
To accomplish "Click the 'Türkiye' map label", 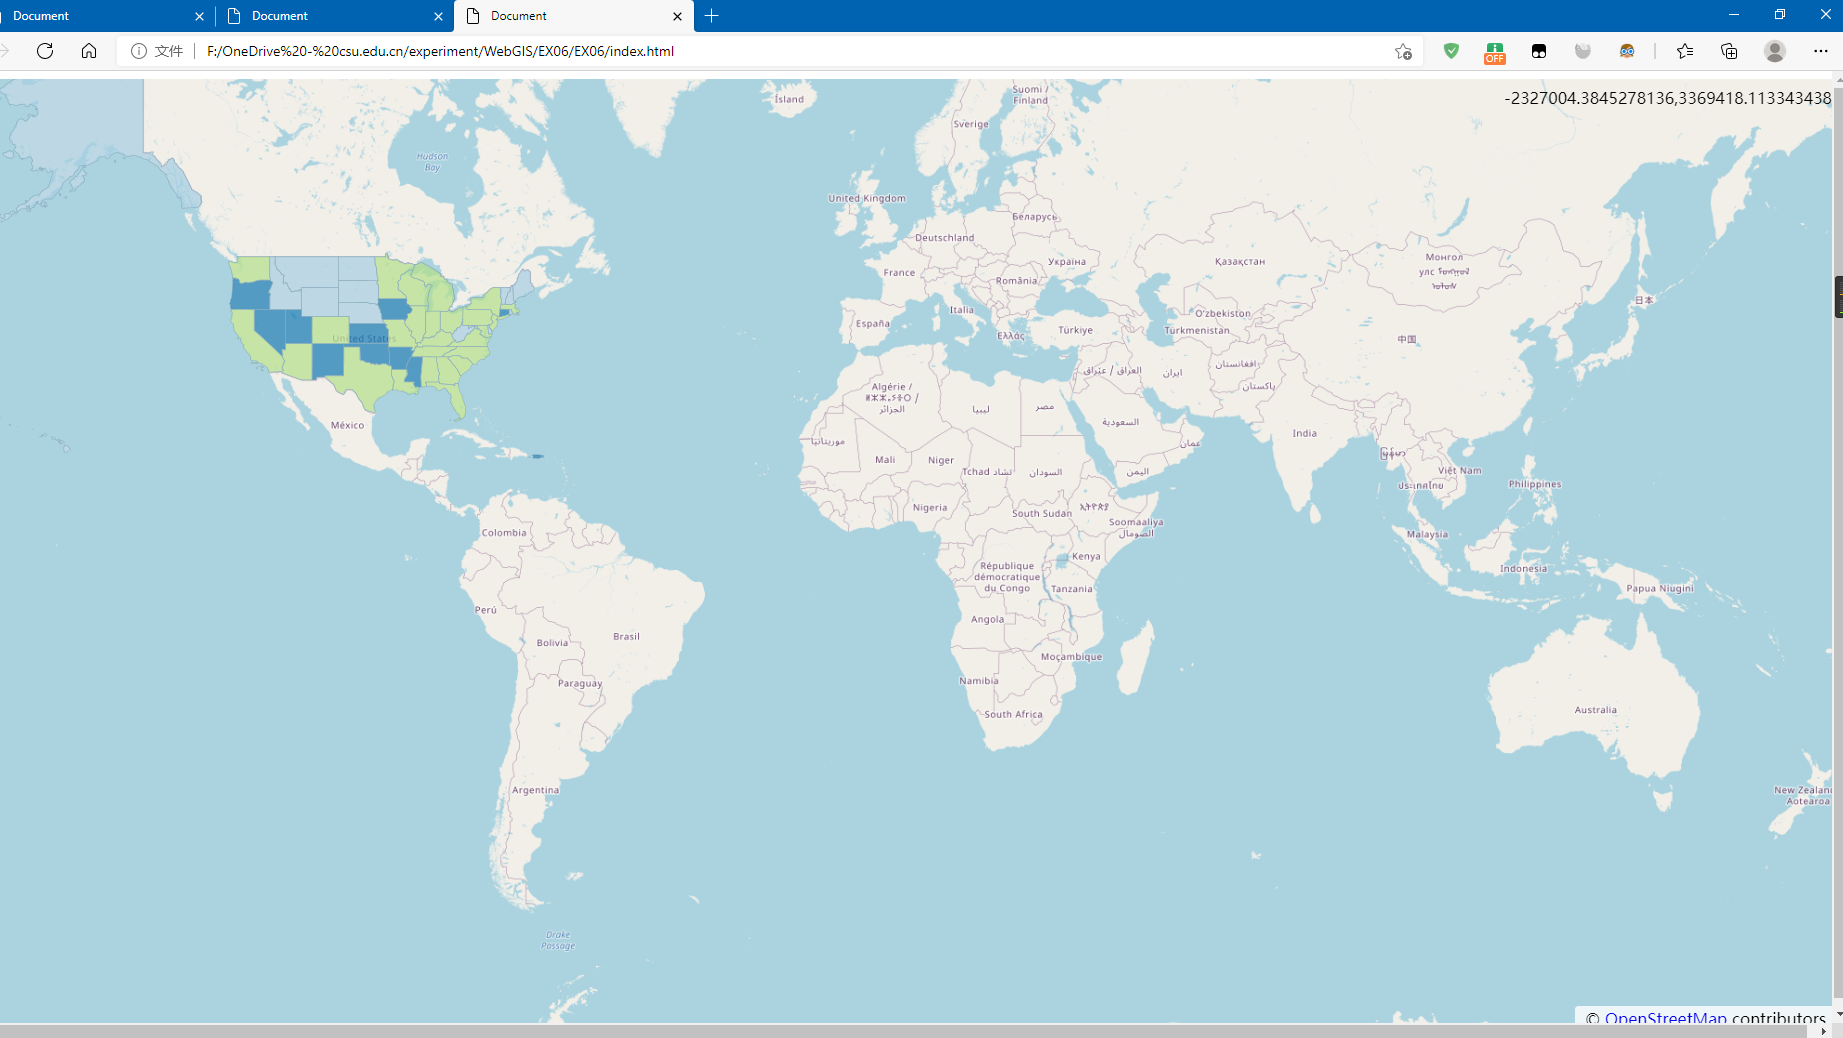I will pyautogui.click(x=1075, y=330).
